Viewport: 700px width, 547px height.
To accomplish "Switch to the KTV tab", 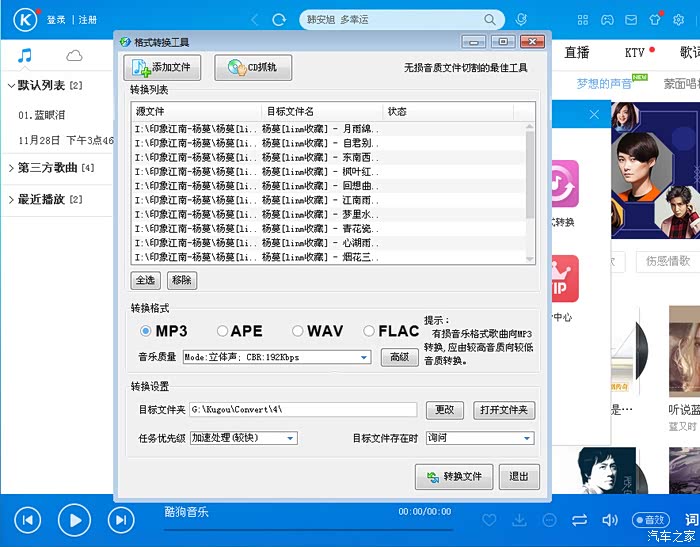I will 634,52.
